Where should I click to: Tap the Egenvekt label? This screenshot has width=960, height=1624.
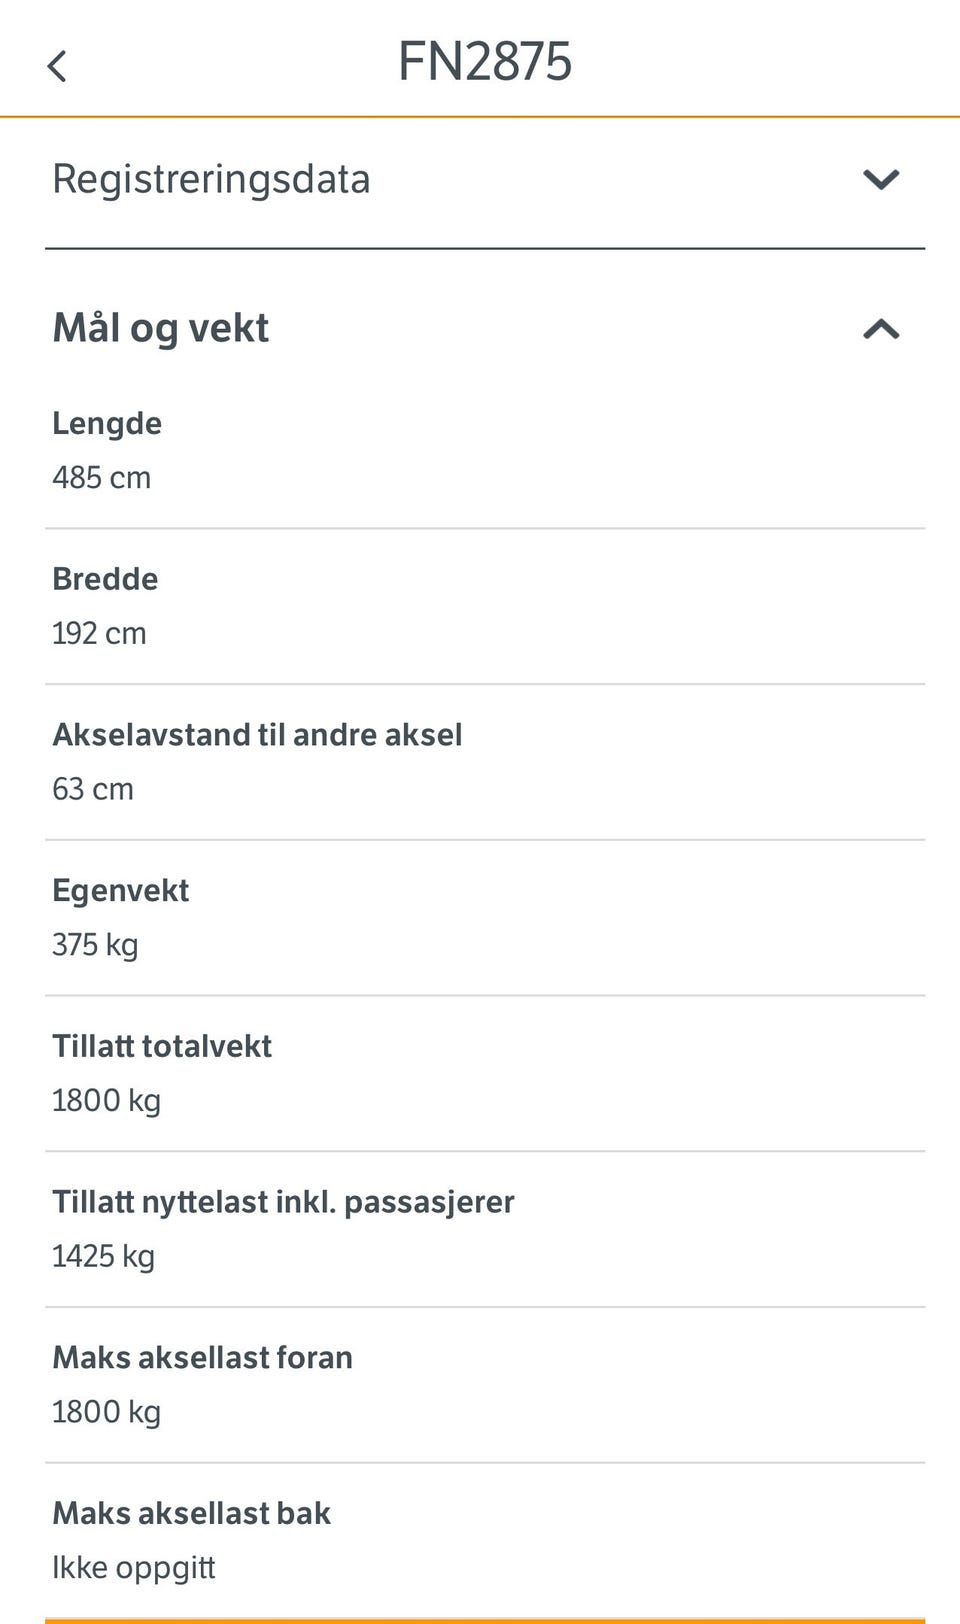click(x=120, y=891)
